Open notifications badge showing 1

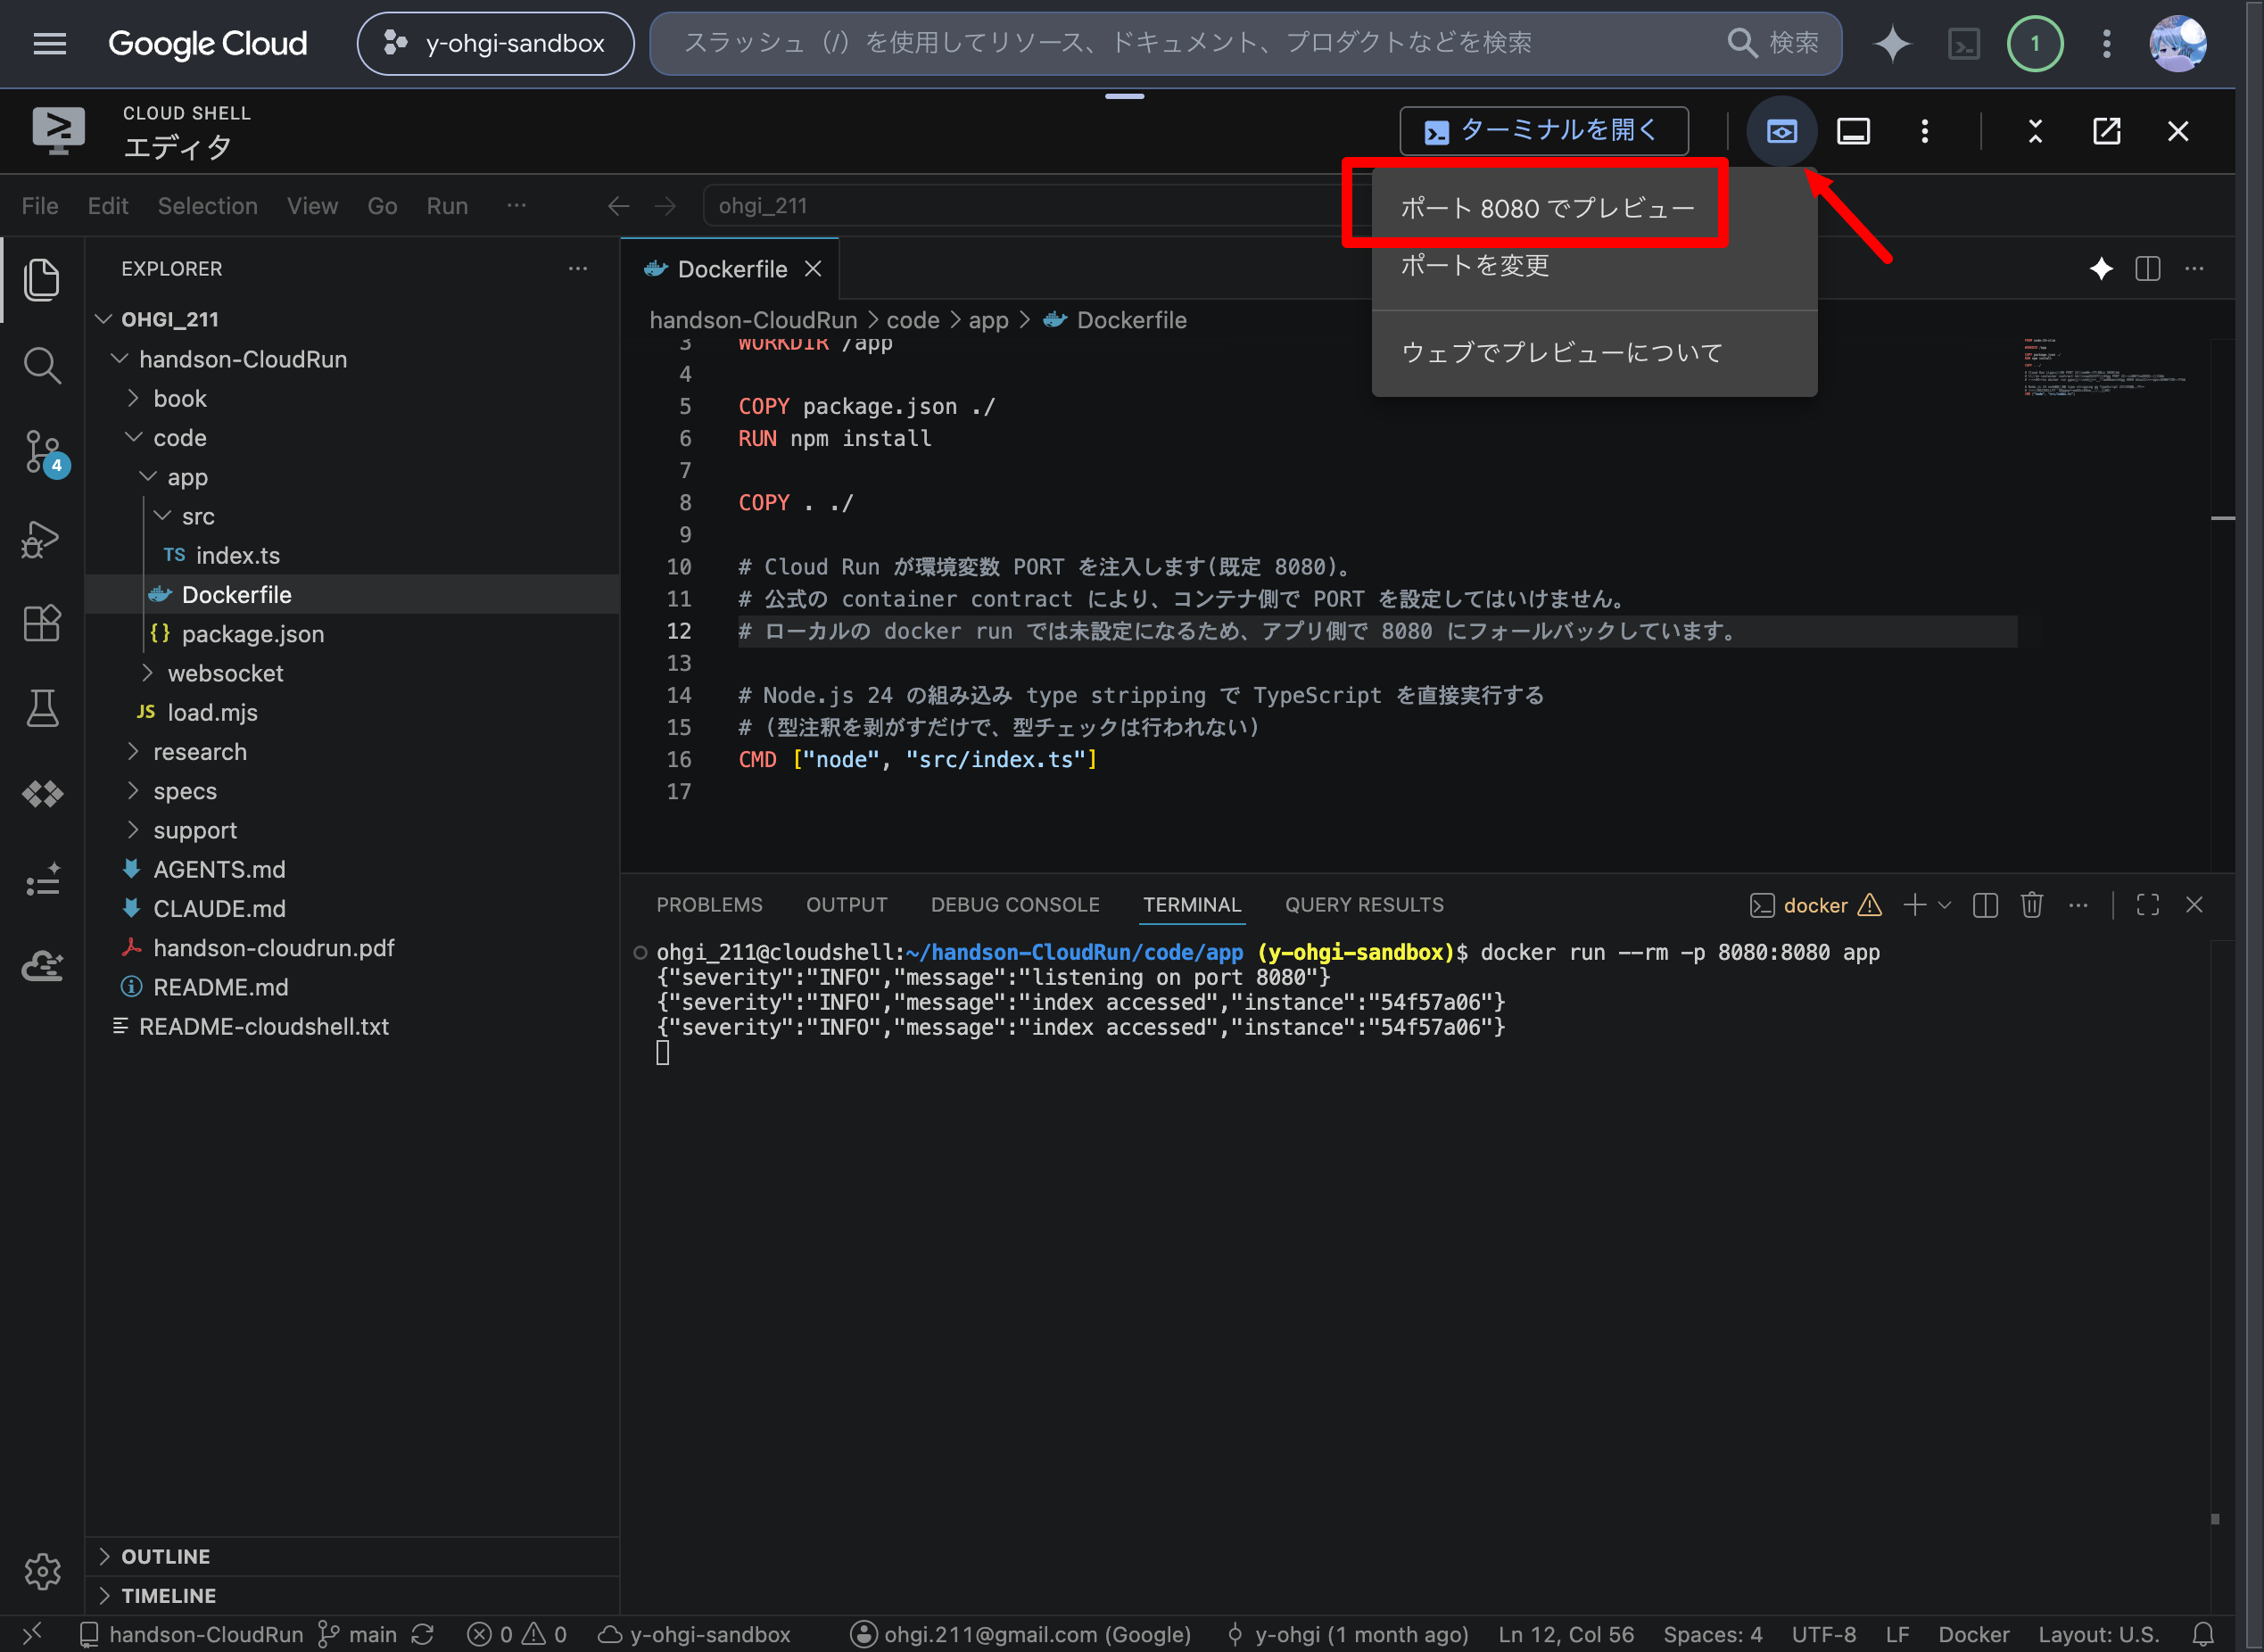coord(2034,43)
